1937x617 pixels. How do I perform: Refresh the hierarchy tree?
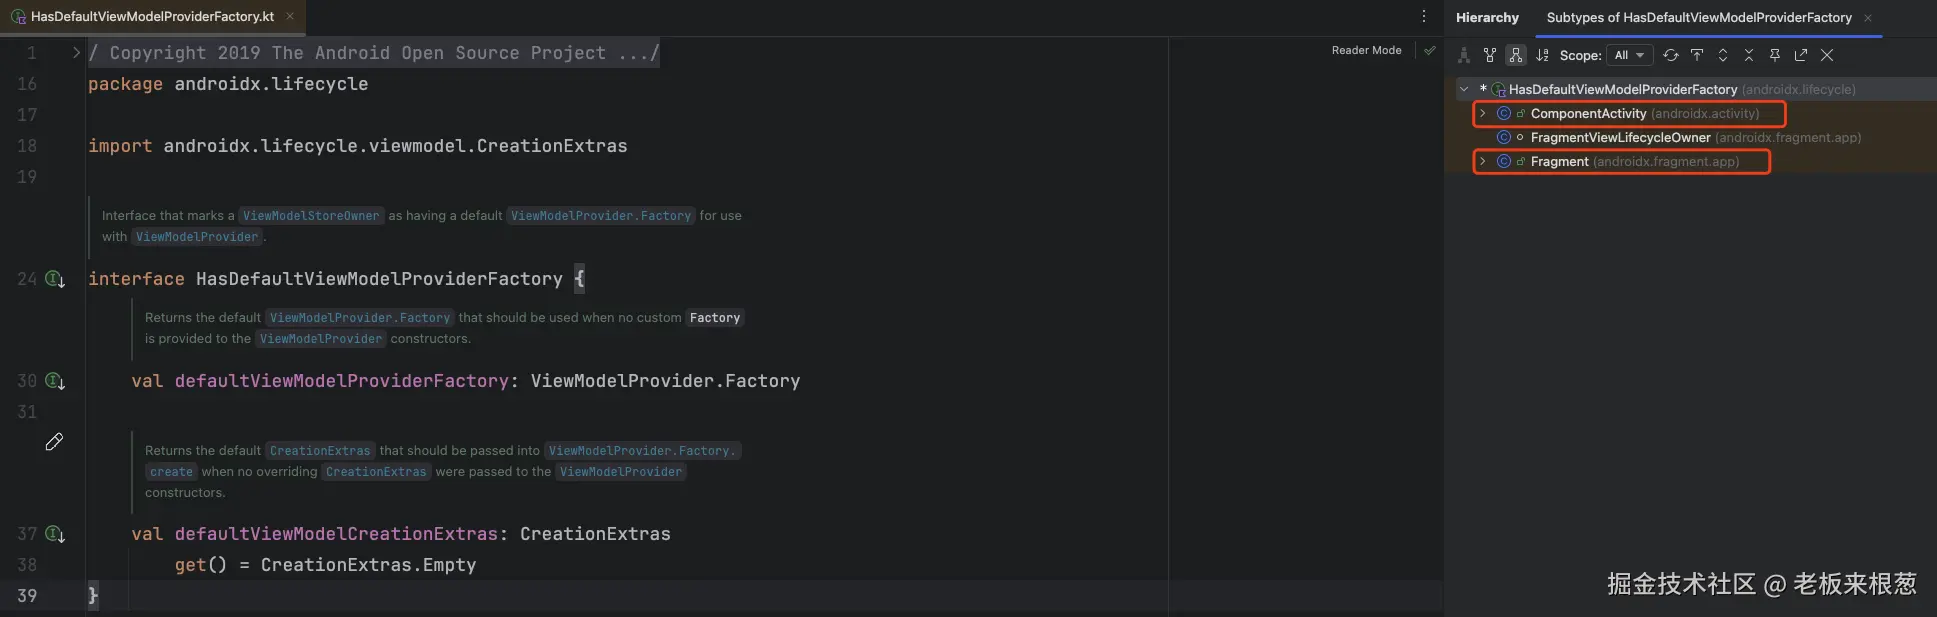tap(1671, 55)
